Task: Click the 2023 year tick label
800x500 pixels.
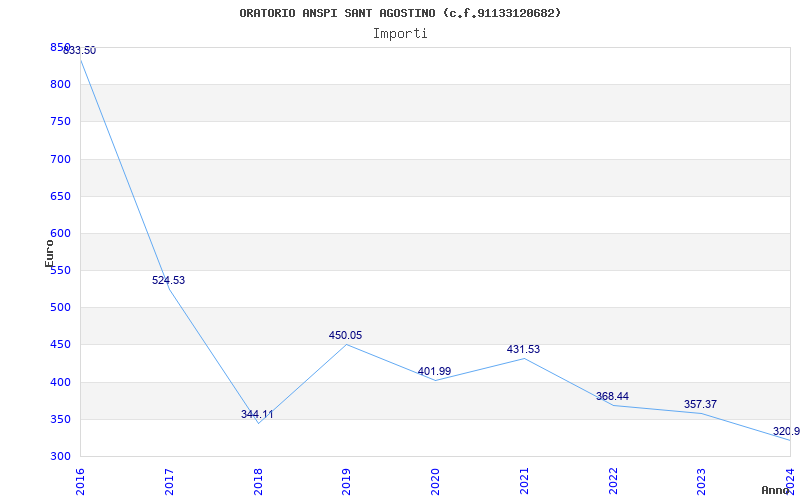Action: (702, 481)
